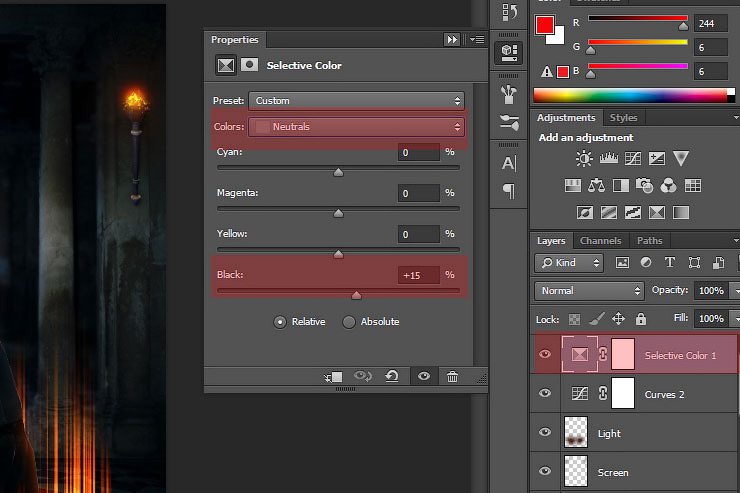Clip adjustment to layer below icon
The width and height of the screenshot is (740, 493).
[x=333, y=376]
